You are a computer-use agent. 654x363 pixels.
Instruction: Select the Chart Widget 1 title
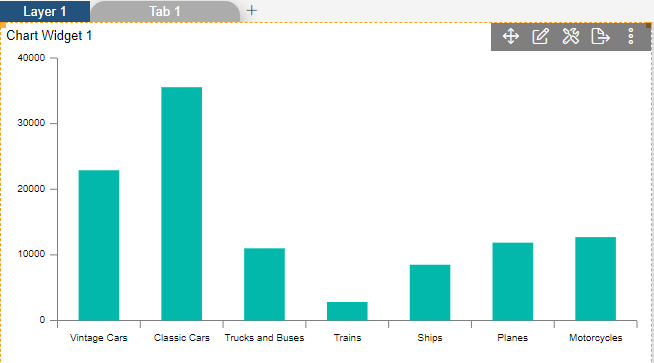click(x=49, y=35)
